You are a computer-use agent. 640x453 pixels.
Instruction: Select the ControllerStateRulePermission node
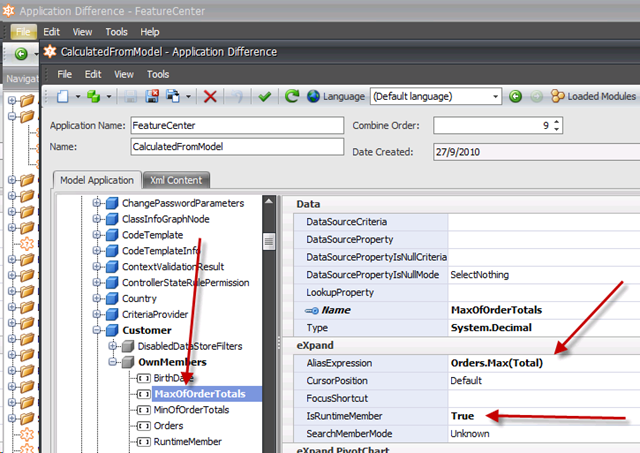coord(186,282)
